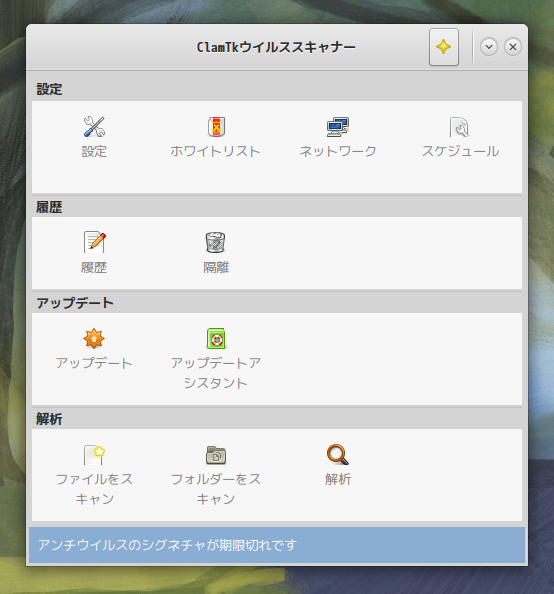Click the expired signature notice bar
This screenshot has width=554, height=594.
[x=277, y=545]
